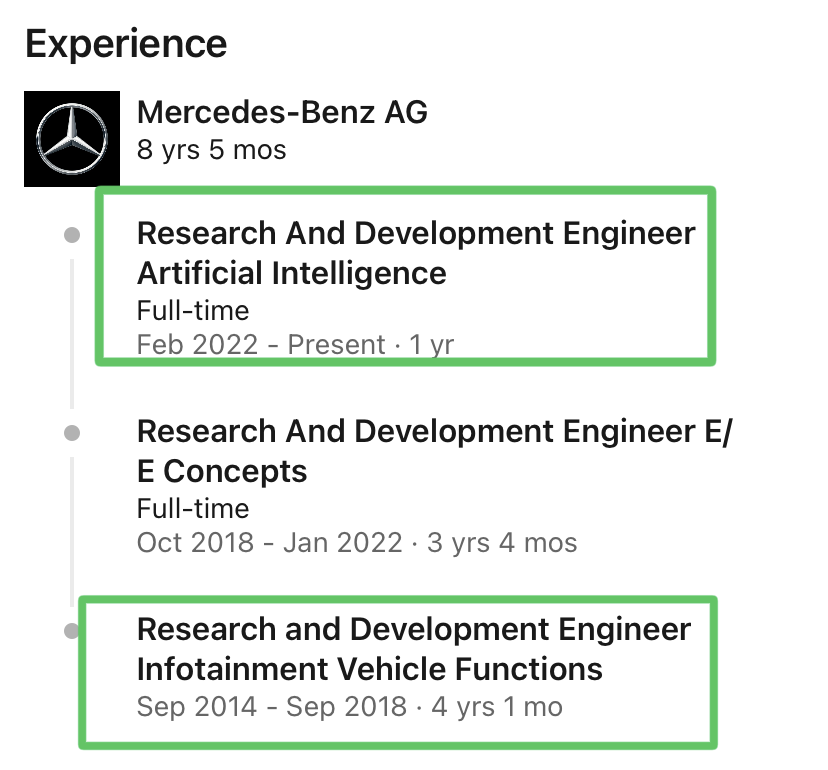Viewport: 828px width, 770px height.
Task: Open the Mercedes-Benz AG company link
Action: tap(282, 112)
